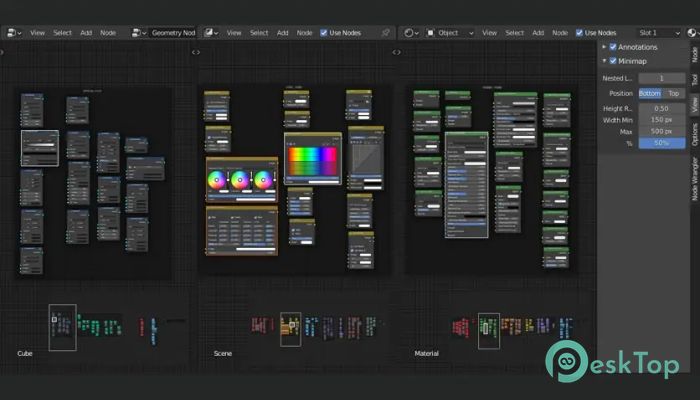Open Node menu in shader editor header
This screenshot has height=400, width=700.
pyautogui.click(x=560, y=33)
